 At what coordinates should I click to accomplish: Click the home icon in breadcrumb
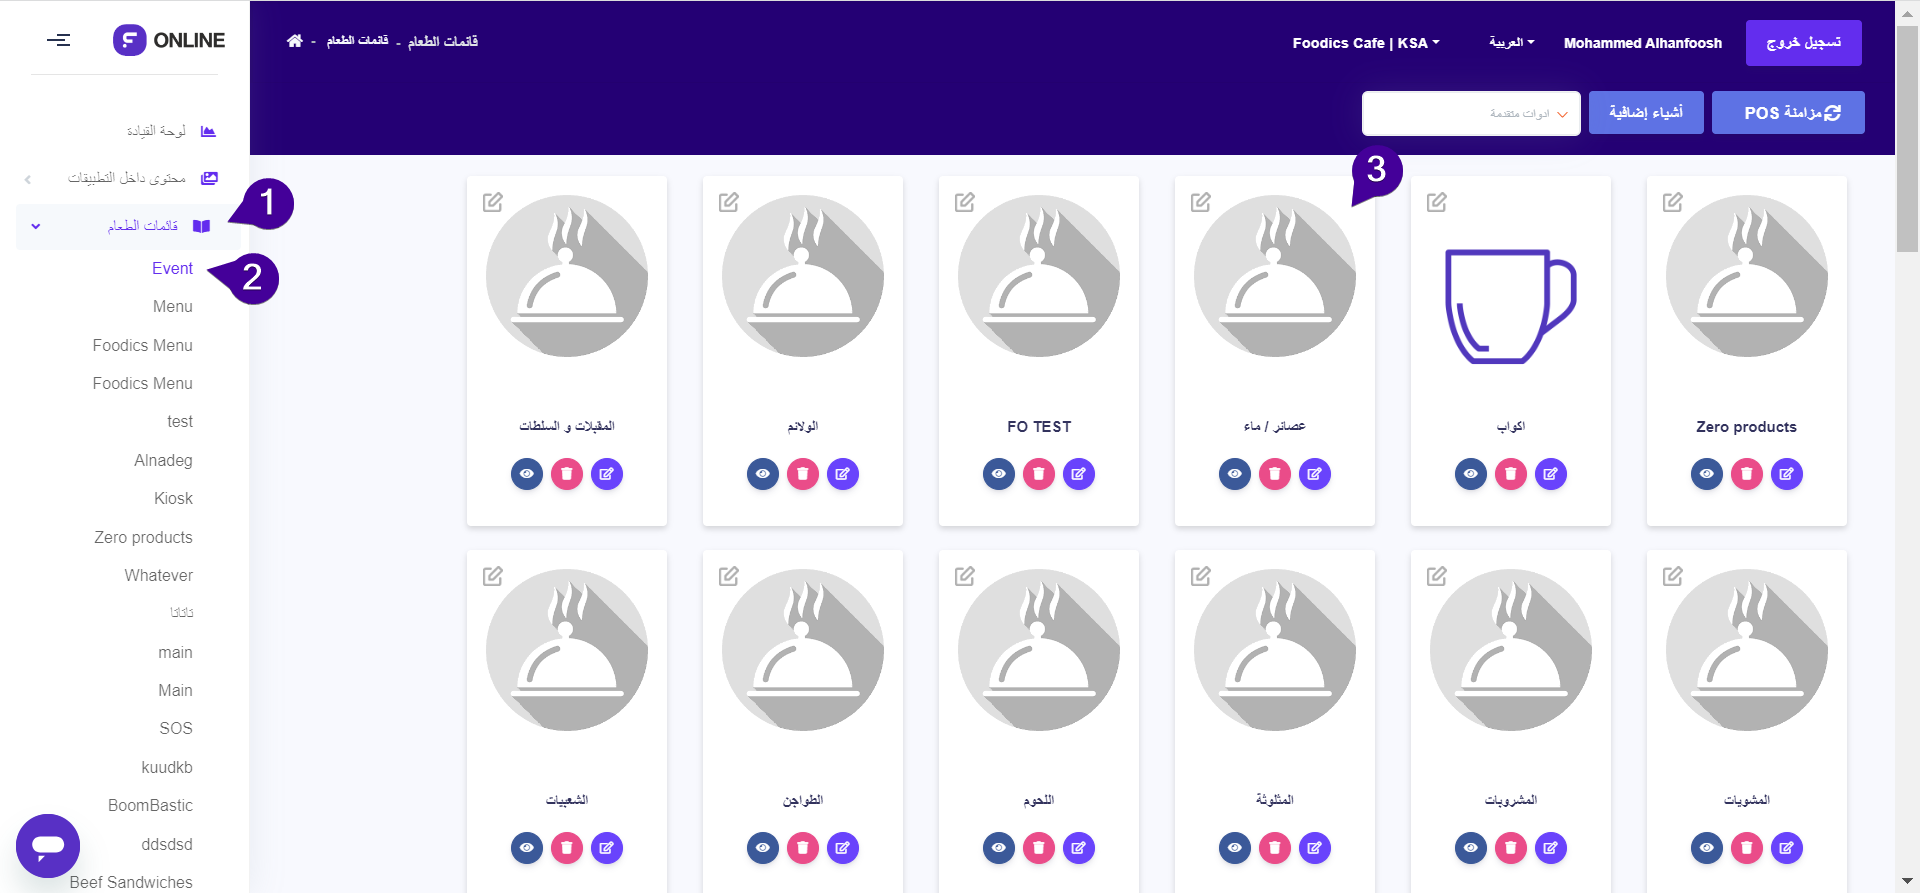point(294,41)
